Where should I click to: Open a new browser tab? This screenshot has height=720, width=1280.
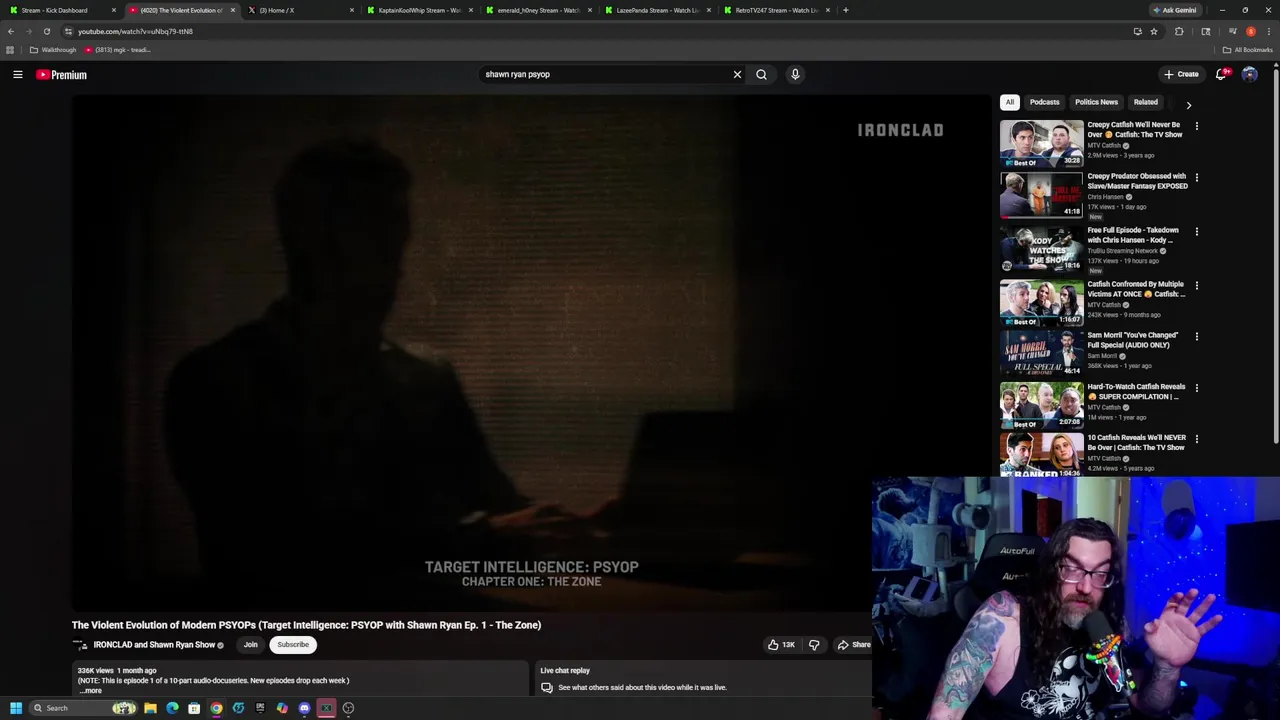pyautogui.click(x=846, y=10)
